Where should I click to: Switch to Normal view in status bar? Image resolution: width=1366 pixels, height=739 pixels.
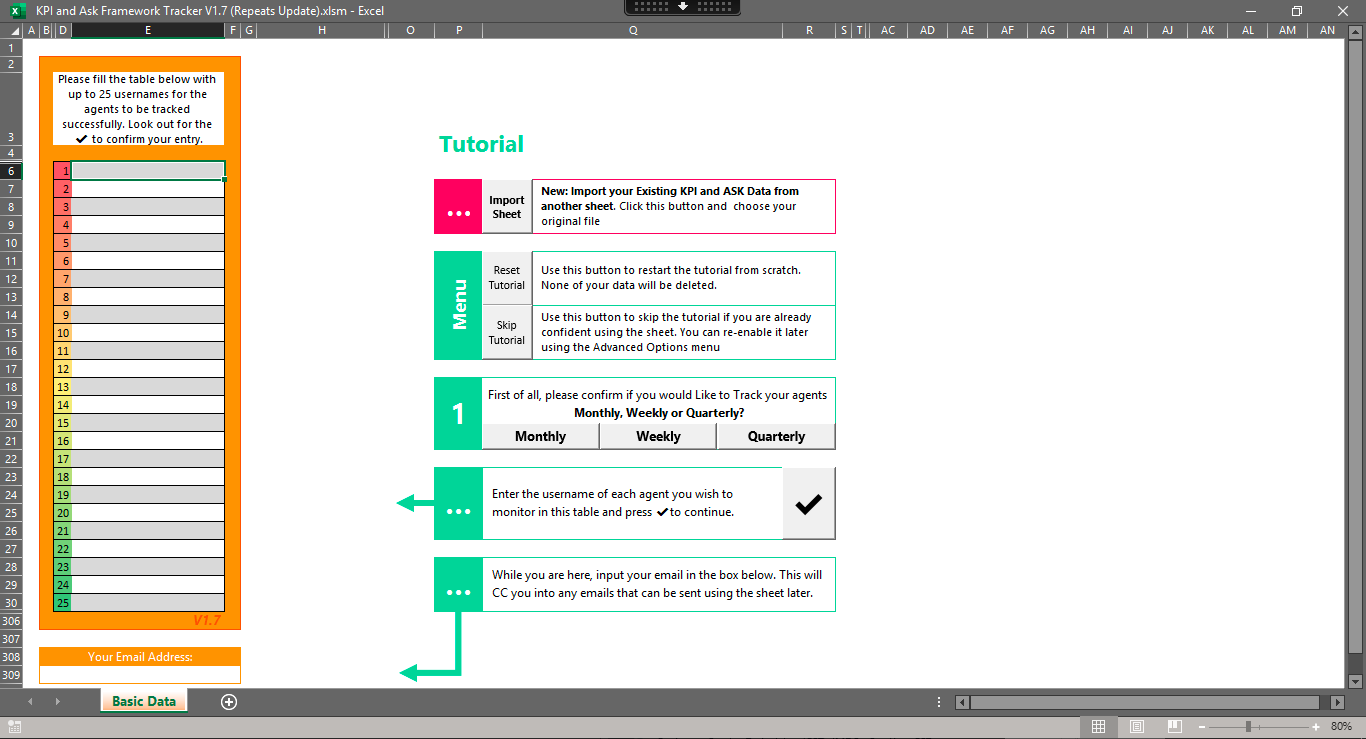[1098, 727]
